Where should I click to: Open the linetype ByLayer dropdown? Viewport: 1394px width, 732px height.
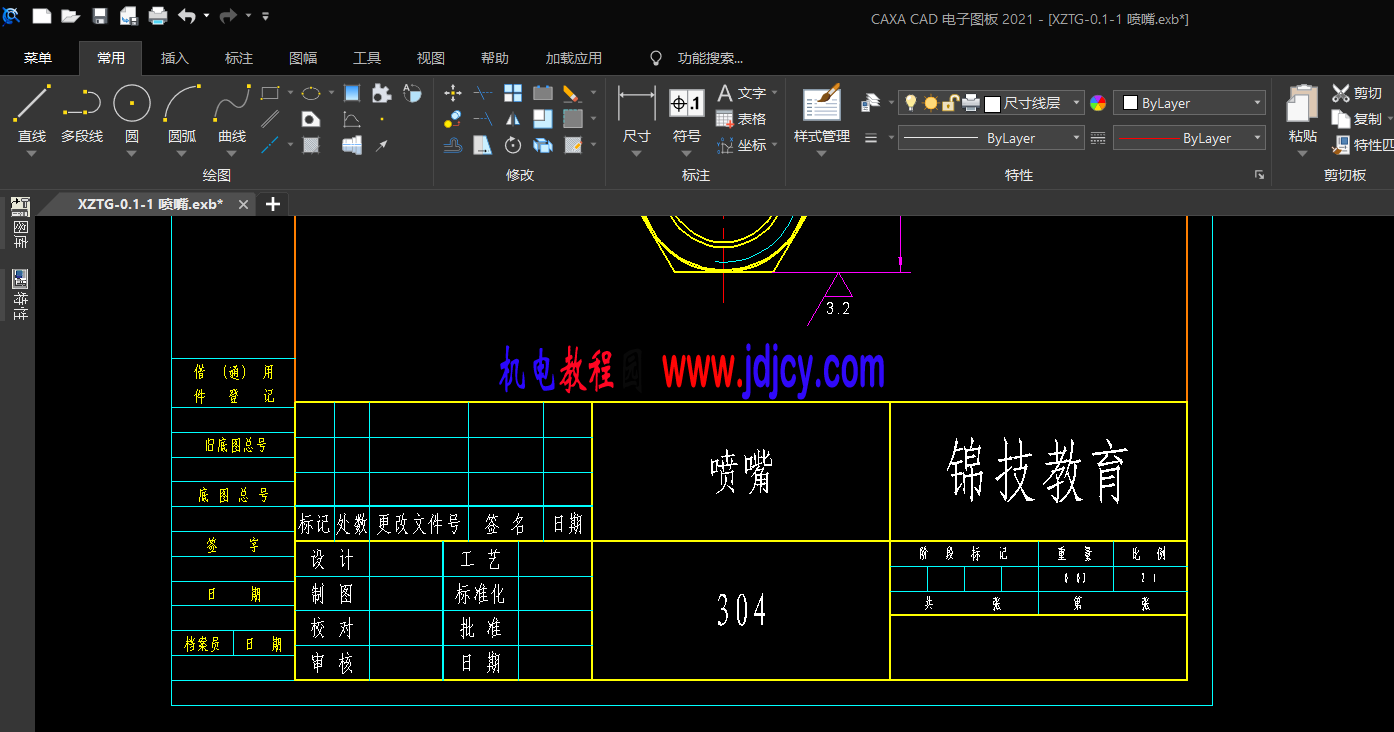point(991,138)
